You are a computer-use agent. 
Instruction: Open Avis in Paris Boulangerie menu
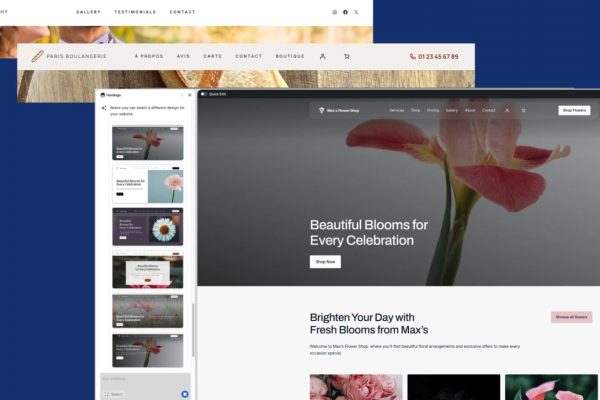coord(183,56)
